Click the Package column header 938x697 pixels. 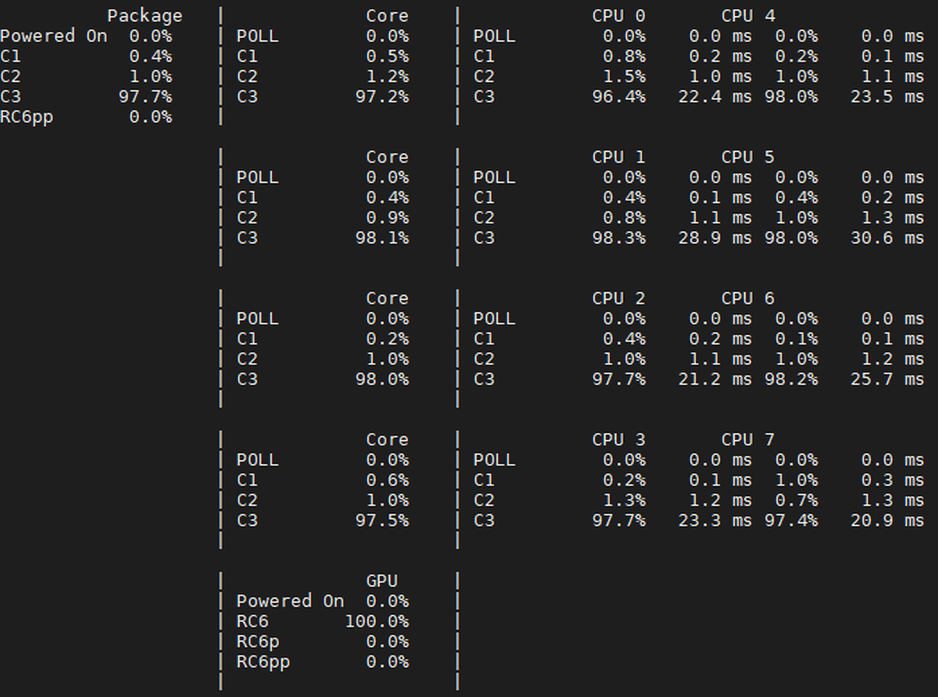point(145,16)
